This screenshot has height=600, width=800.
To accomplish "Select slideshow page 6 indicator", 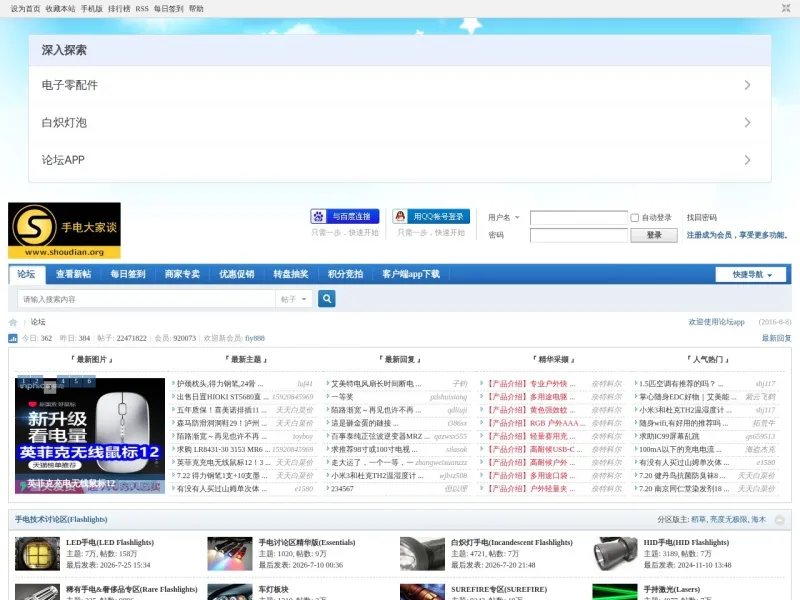I will 89,381.
